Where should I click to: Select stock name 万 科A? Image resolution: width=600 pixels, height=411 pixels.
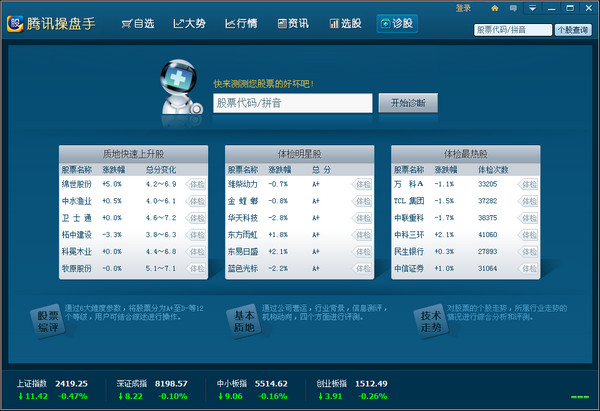pos(409,184)
